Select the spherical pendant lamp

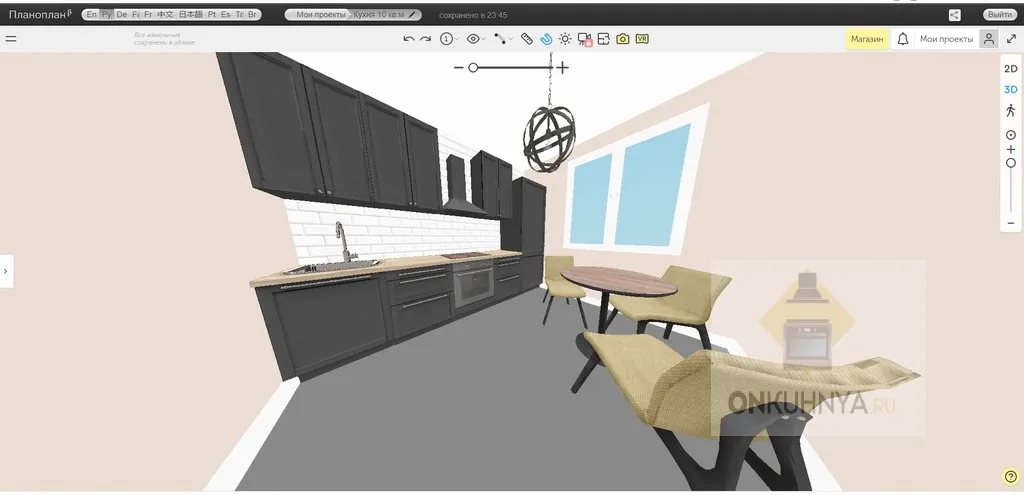point(549,138)
